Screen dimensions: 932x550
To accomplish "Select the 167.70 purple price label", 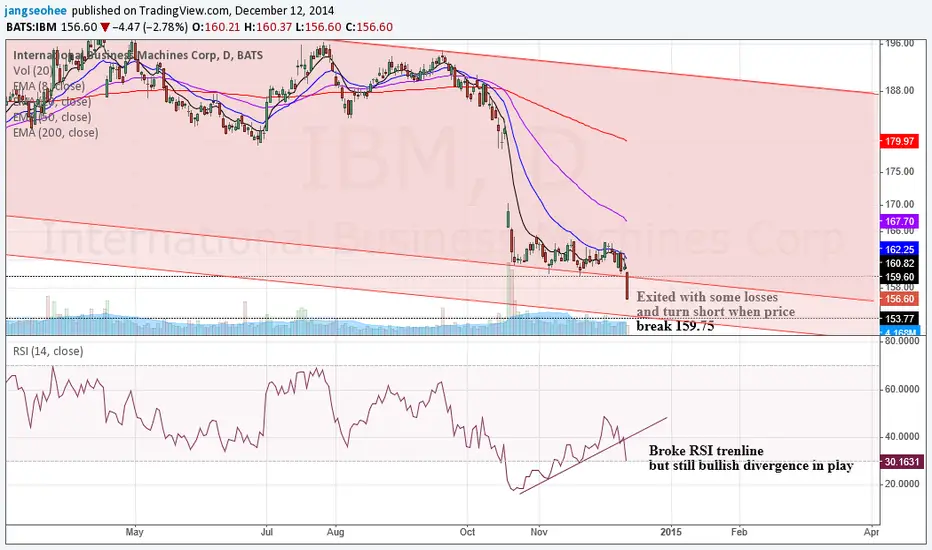I will tap(899, 221).
